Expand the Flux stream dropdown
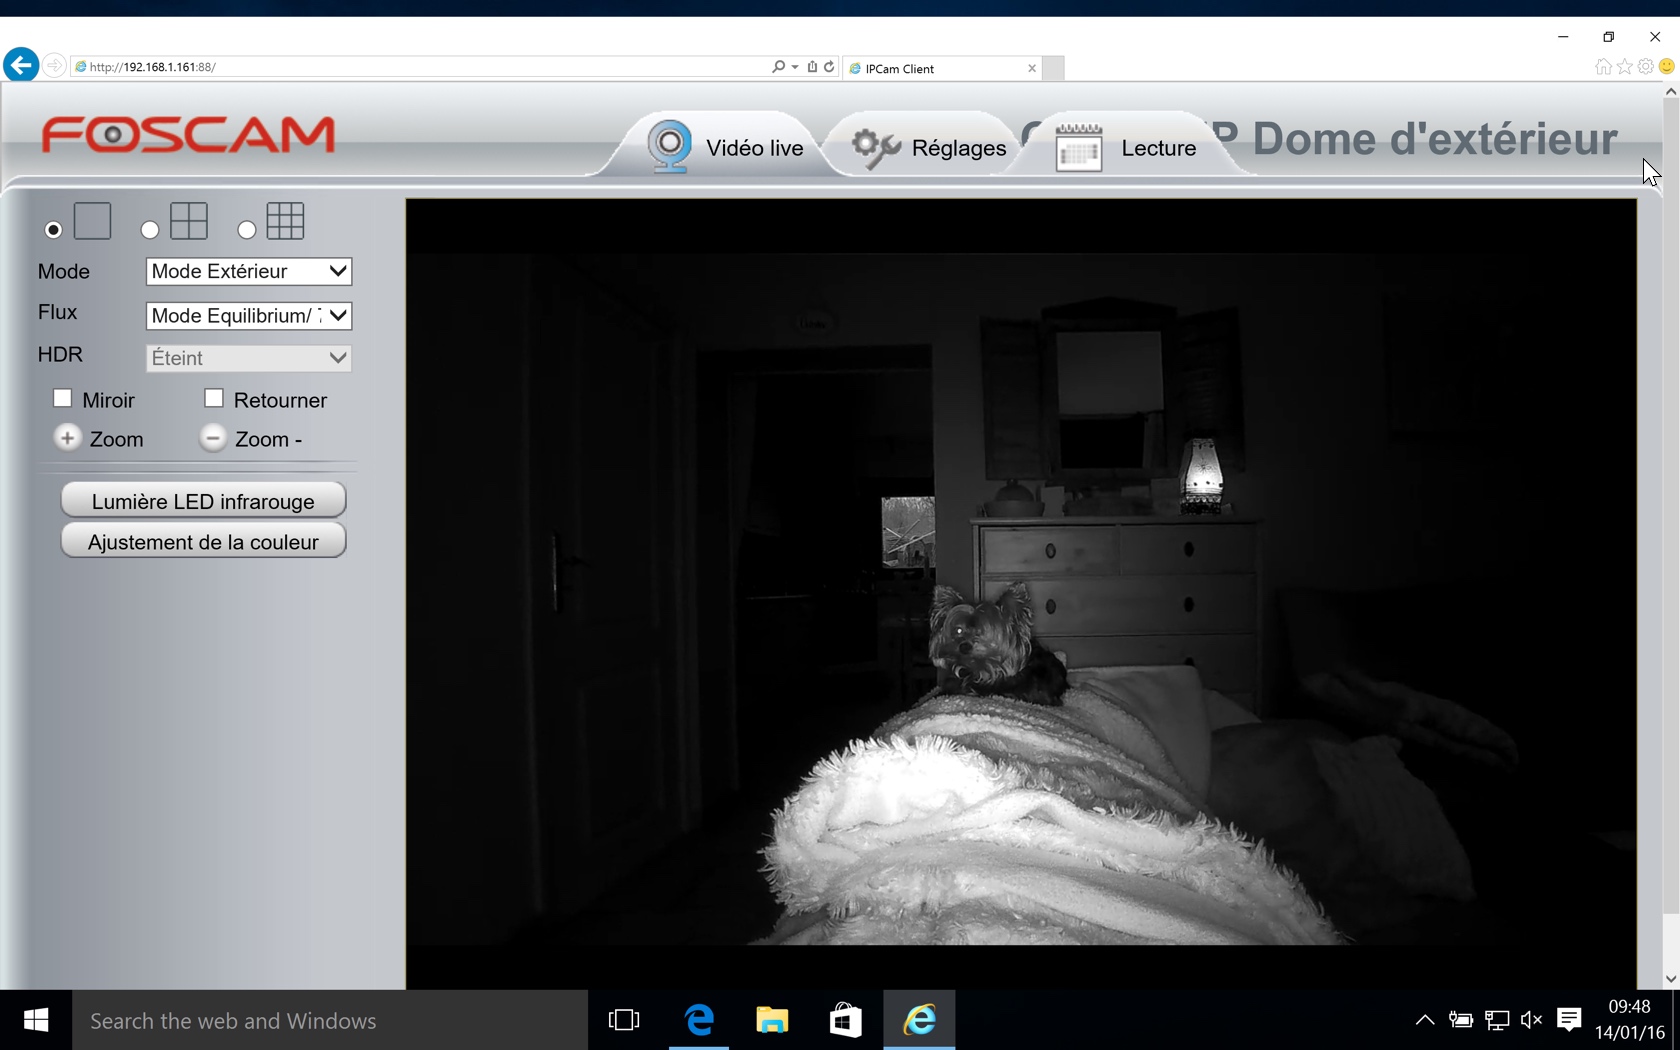The height and width of the screenshot is (1050, 1680). [248, 316]
